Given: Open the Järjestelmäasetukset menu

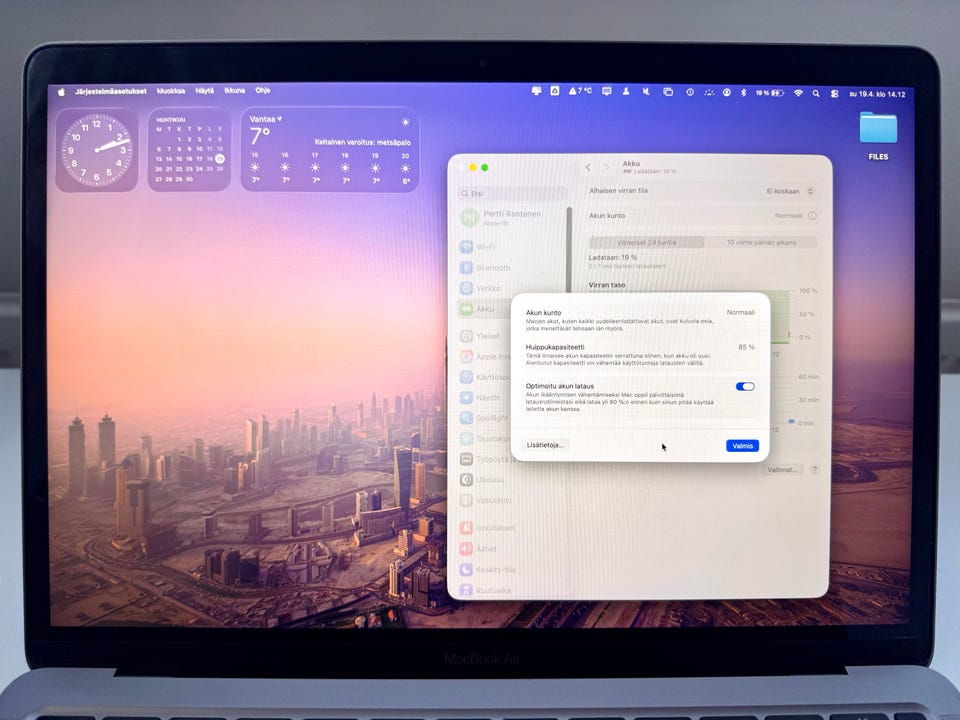Looking at the screenshot, I should 111,91.
